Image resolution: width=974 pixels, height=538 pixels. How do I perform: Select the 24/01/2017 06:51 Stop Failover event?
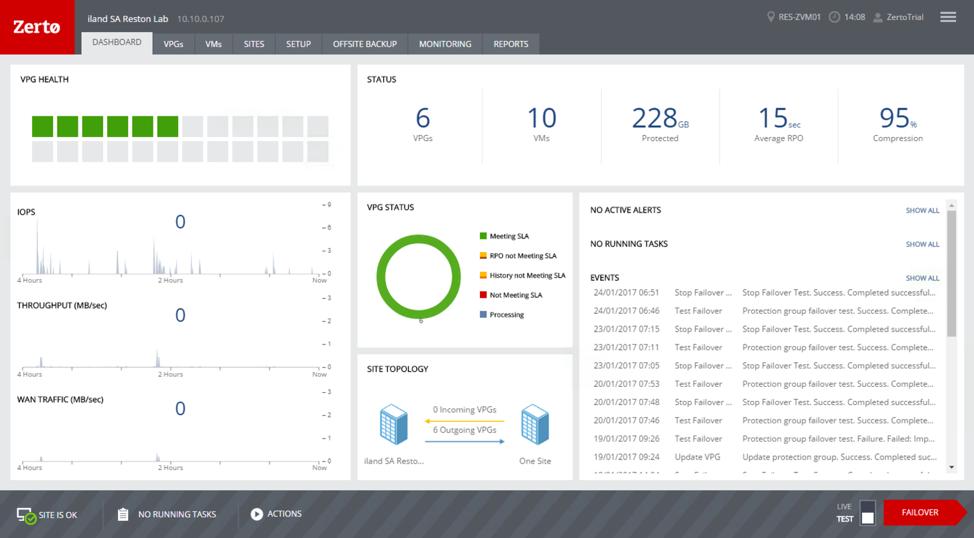click(764, 293)
